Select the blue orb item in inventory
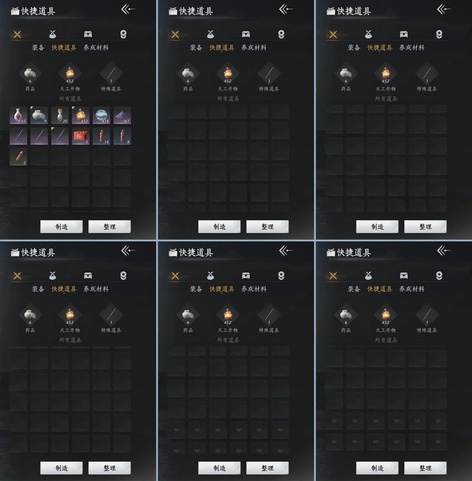 click(101, 115)
